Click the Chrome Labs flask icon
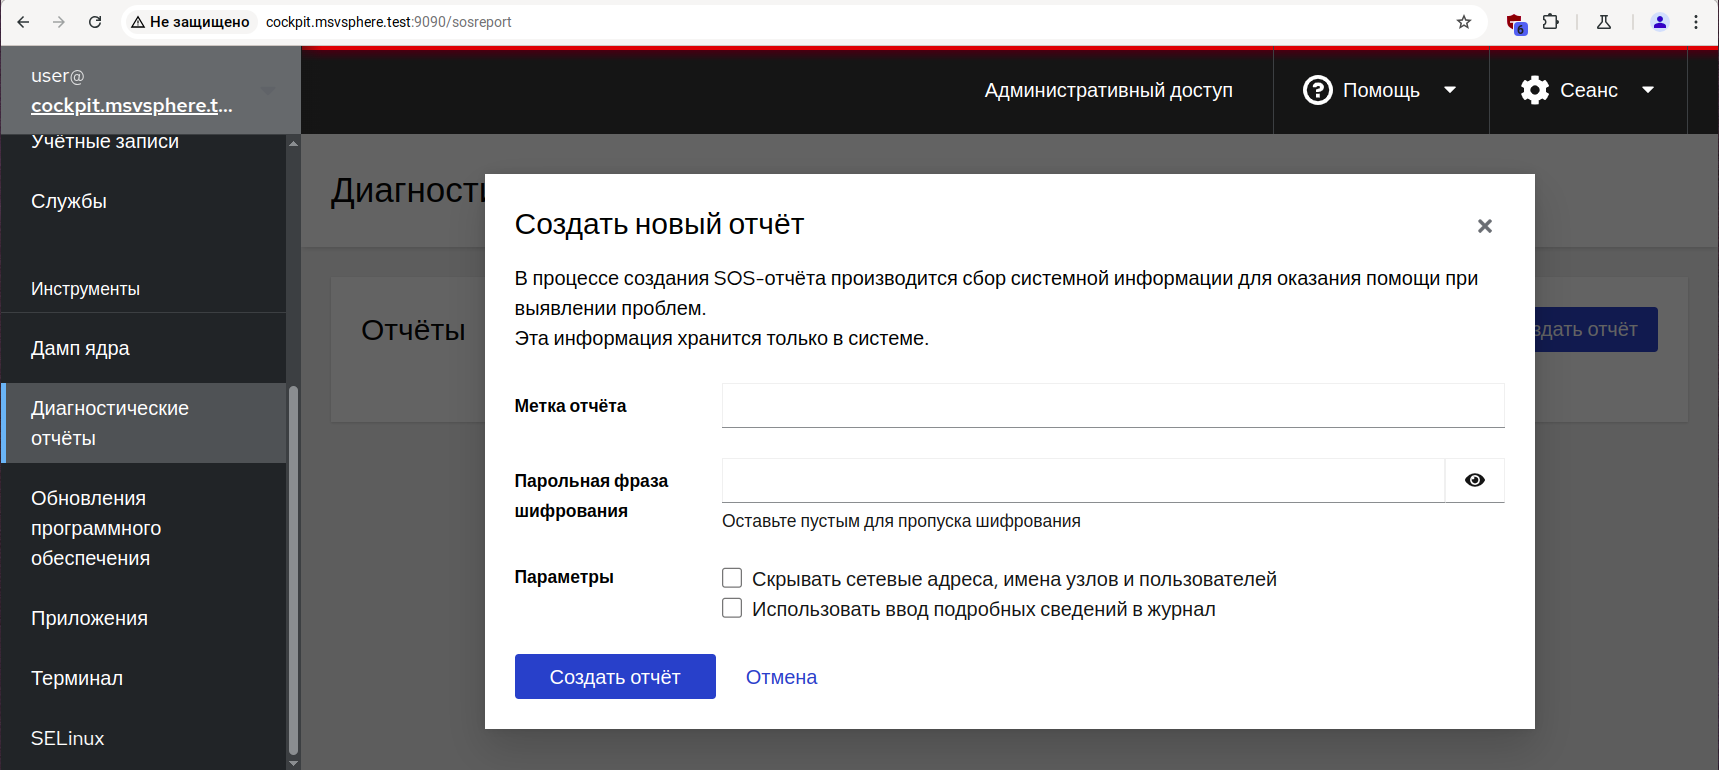1719x770 pixels. point(1604,22)
